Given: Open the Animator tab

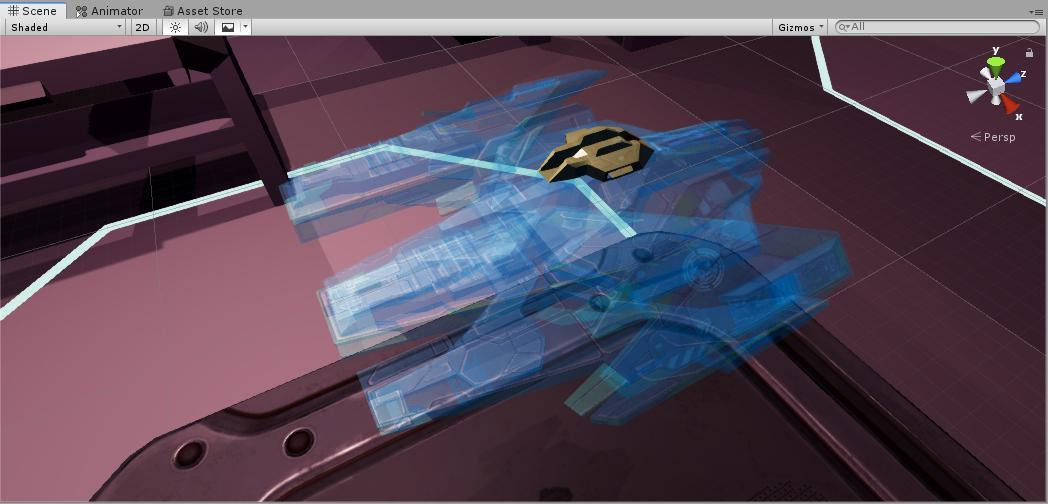Looking at the screenshot, I should (109, 11).
